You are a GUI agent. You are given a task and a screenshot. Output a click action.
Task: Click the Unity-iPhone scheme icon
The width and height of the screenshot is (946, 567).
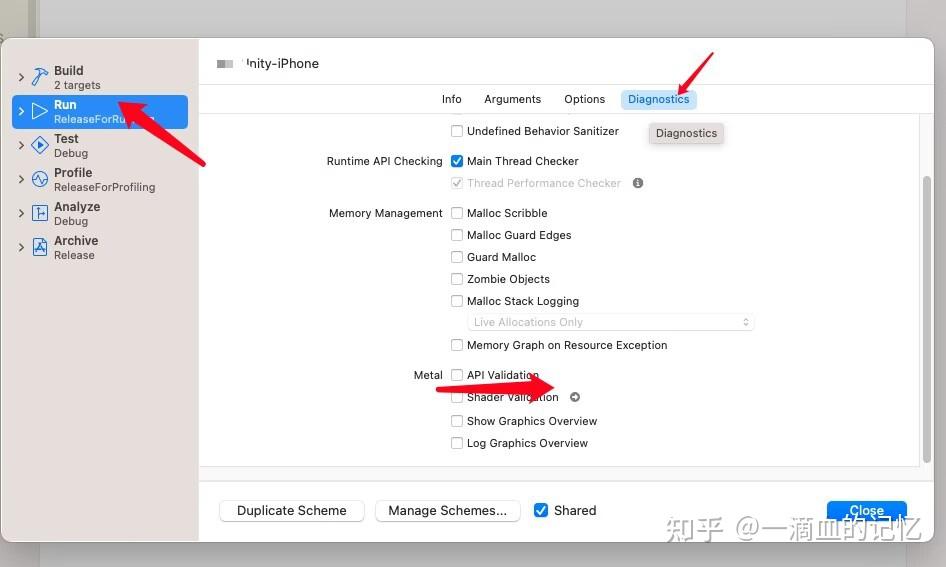click(x=225, y=64)
